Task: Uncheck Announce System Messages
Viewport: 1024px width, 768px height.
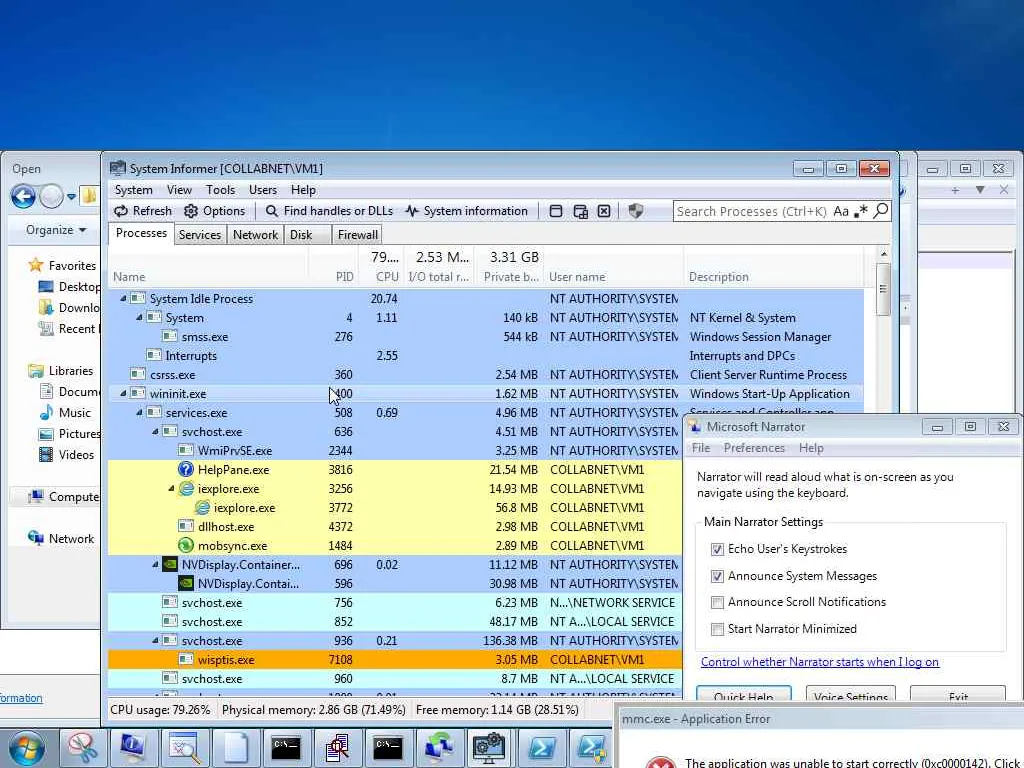Action: [717, 576]
